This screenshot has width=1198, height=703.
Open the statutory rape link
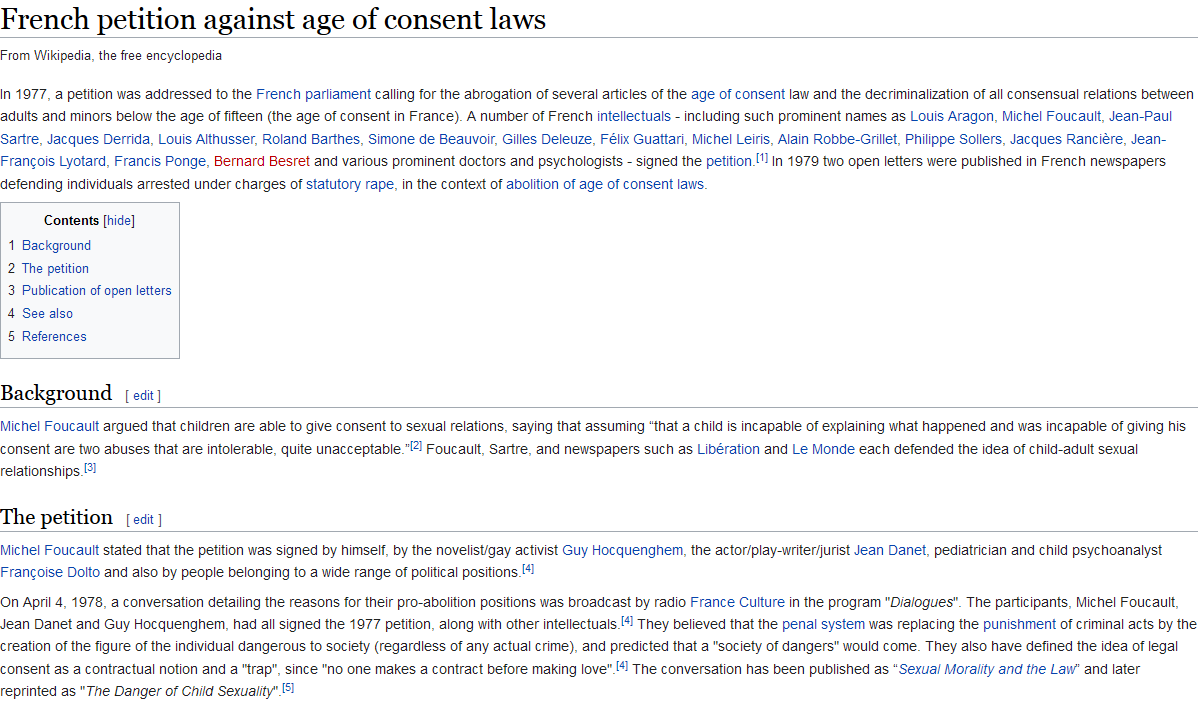(x=350, y=184)
